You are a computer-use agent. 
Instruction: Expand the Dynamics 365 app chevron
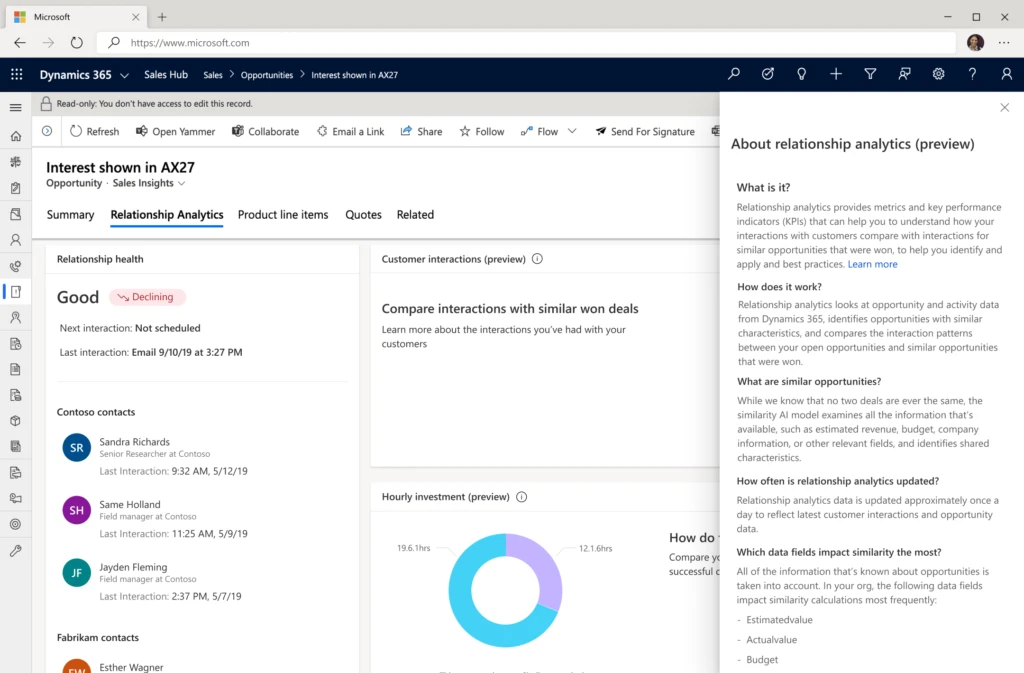(x=123, y=74)
